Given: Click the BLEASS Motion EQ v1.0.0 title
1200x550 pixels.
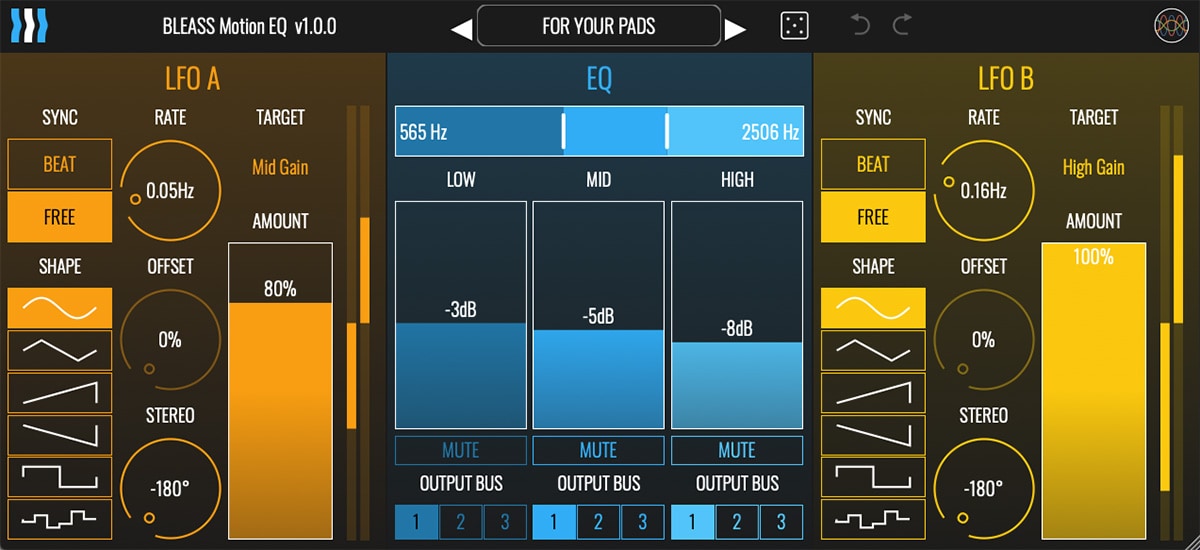Looking at the screenshot, I should point(249,27).
